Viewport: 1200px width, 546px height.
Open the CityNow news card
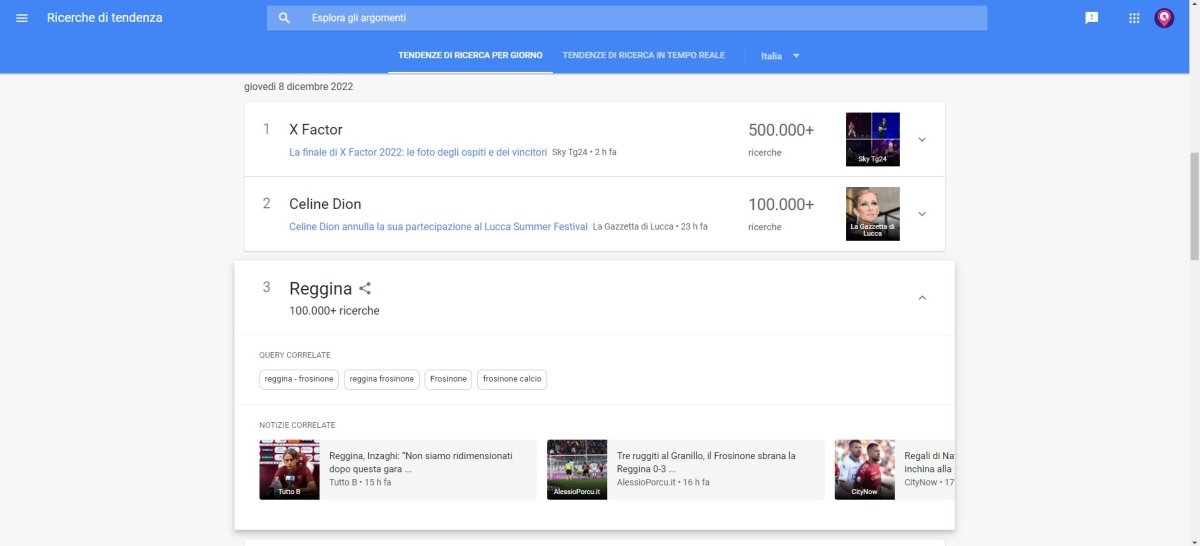[895, 469]
